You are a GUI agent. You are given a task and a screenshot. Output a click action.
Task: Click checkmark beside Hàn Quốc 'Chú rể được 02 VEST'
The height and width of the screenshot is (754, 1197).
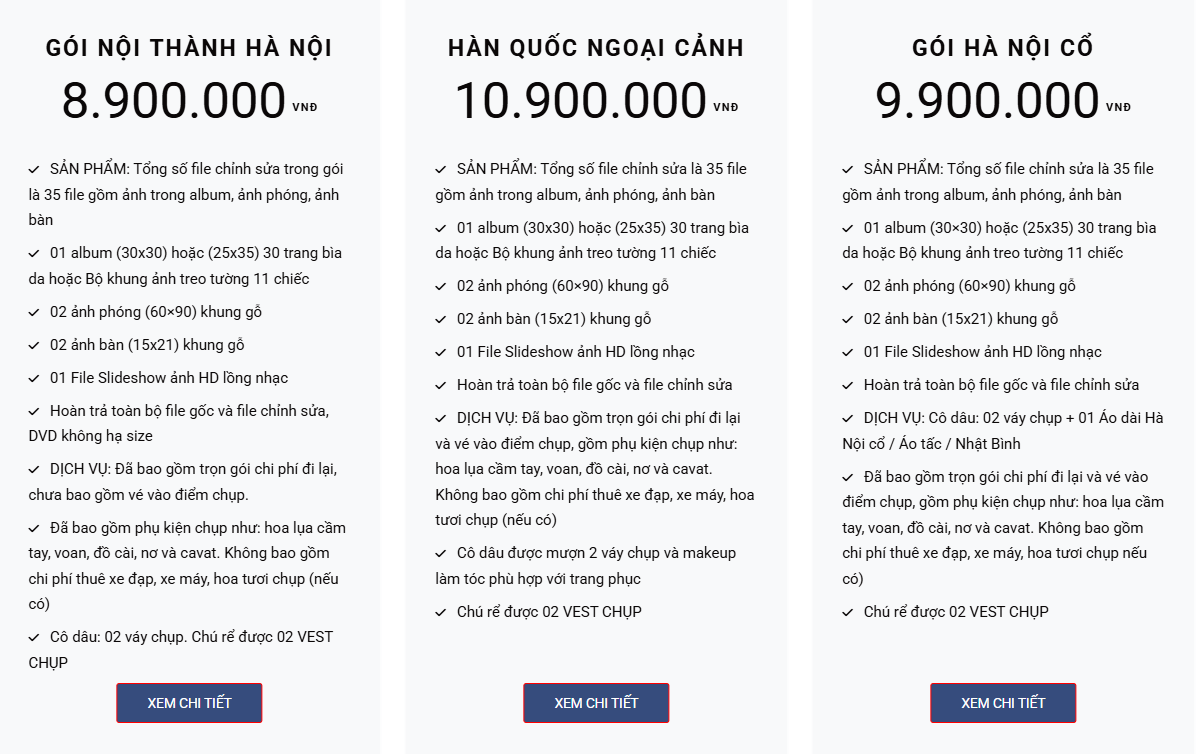(x=441, y=612)
